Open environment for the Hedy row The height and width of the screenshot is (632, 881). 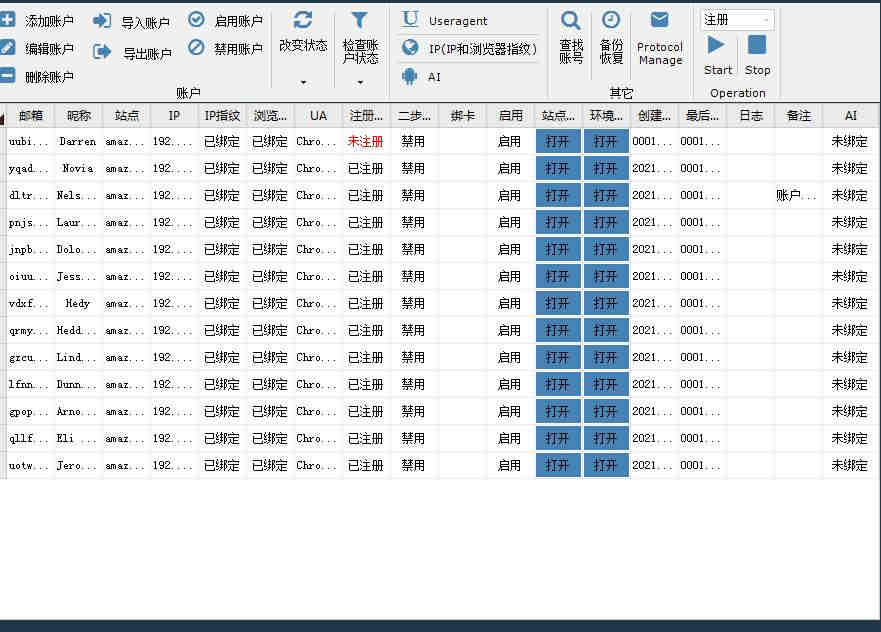[x=606, y=303]
